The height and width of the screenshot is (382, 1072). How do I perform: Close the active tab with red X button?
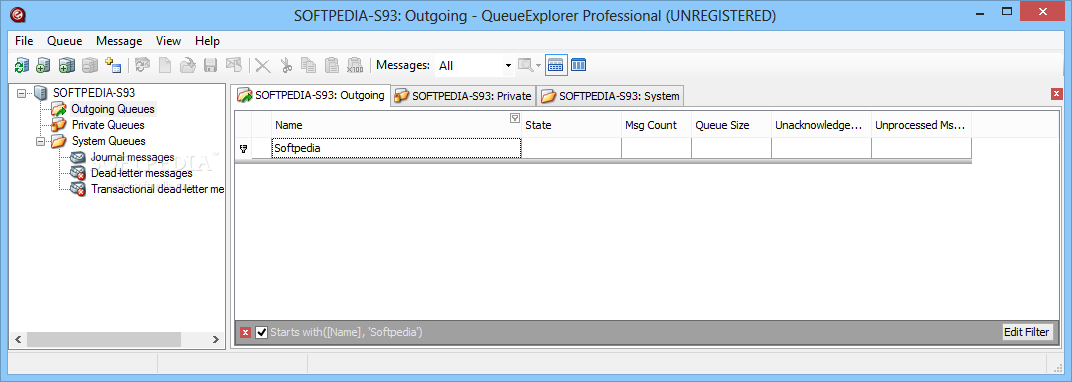click(x=1056, y=94)
